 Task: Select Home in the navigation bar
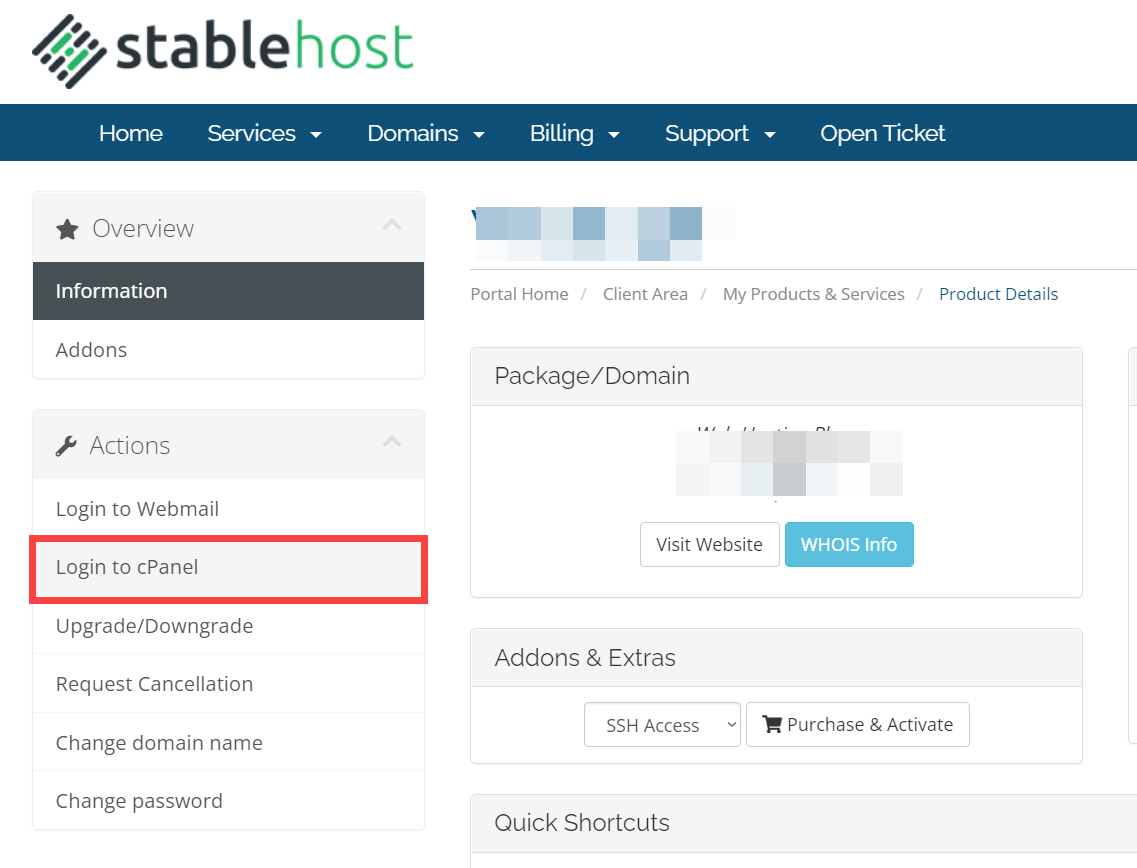point(130,132)
